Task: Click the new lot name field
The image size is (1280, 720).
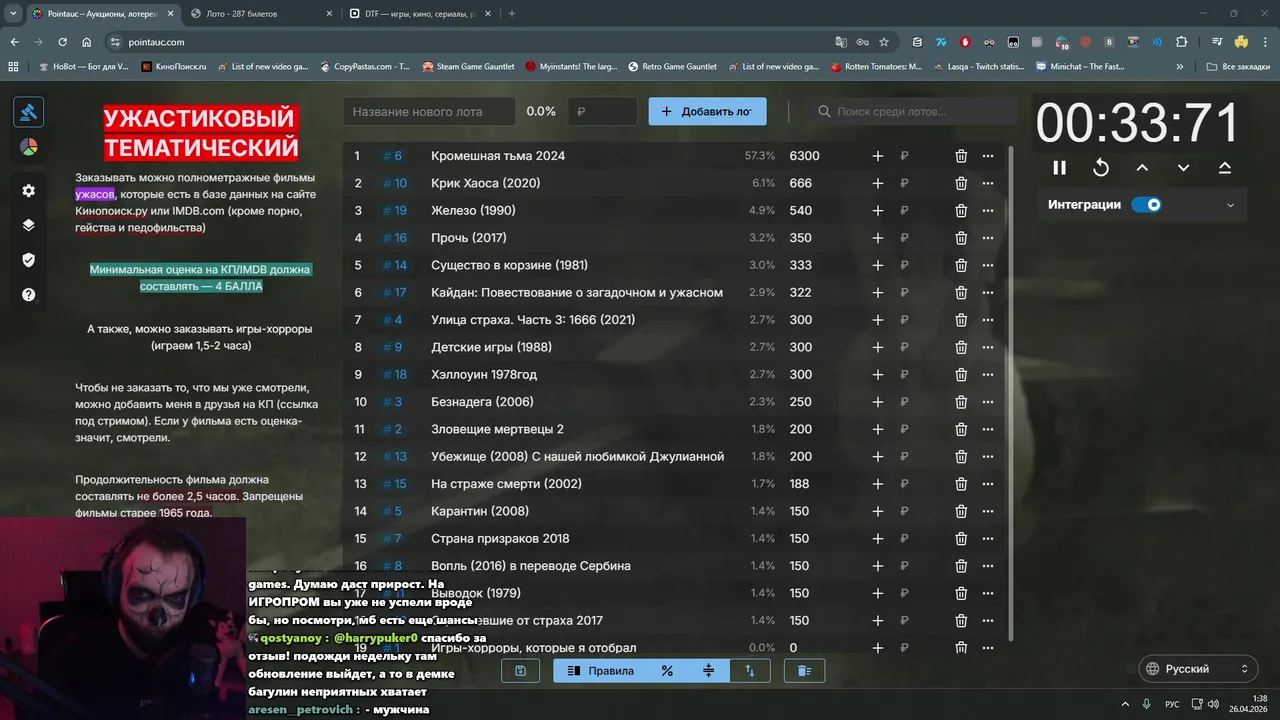Action: (428, 111)
